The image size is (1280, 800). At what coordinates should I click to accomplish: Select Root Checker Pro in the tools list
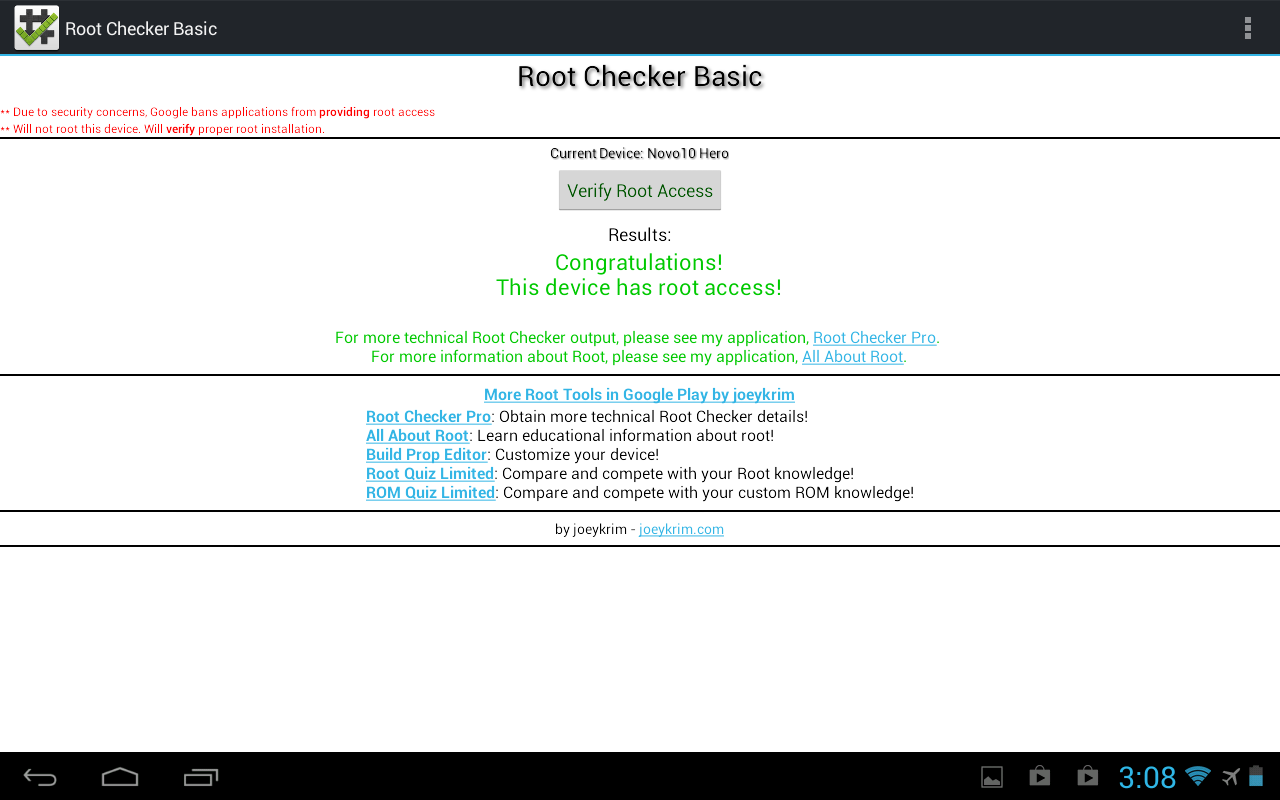428,417
